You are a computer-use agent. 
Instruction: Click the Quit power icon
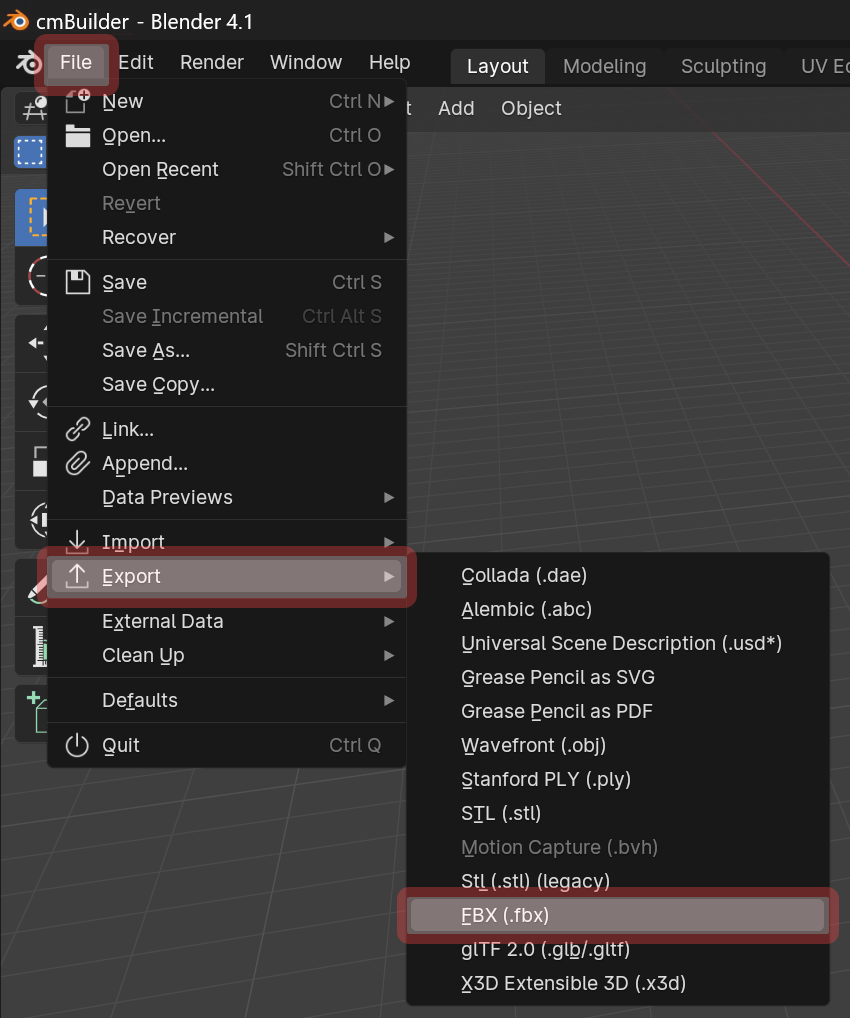(x=77, y=745)
